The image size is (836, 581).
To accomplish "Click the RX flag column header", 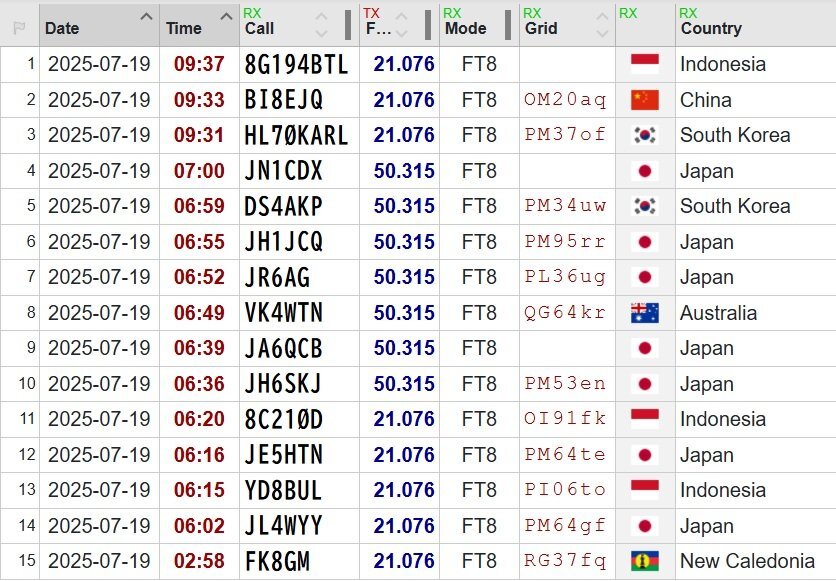I will [x=645, y=25].
